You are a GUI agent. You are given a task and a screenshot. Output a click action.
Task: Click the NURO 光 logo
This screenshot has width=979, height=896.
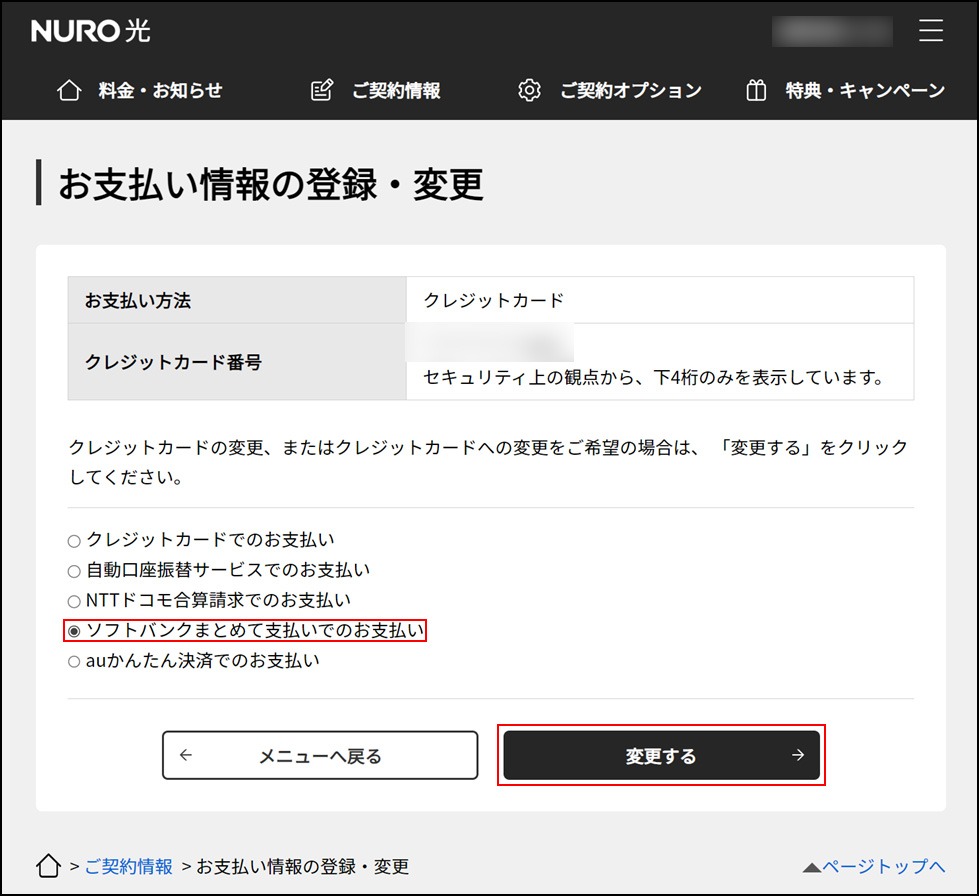pyautogui.click(x=91, y=31)
